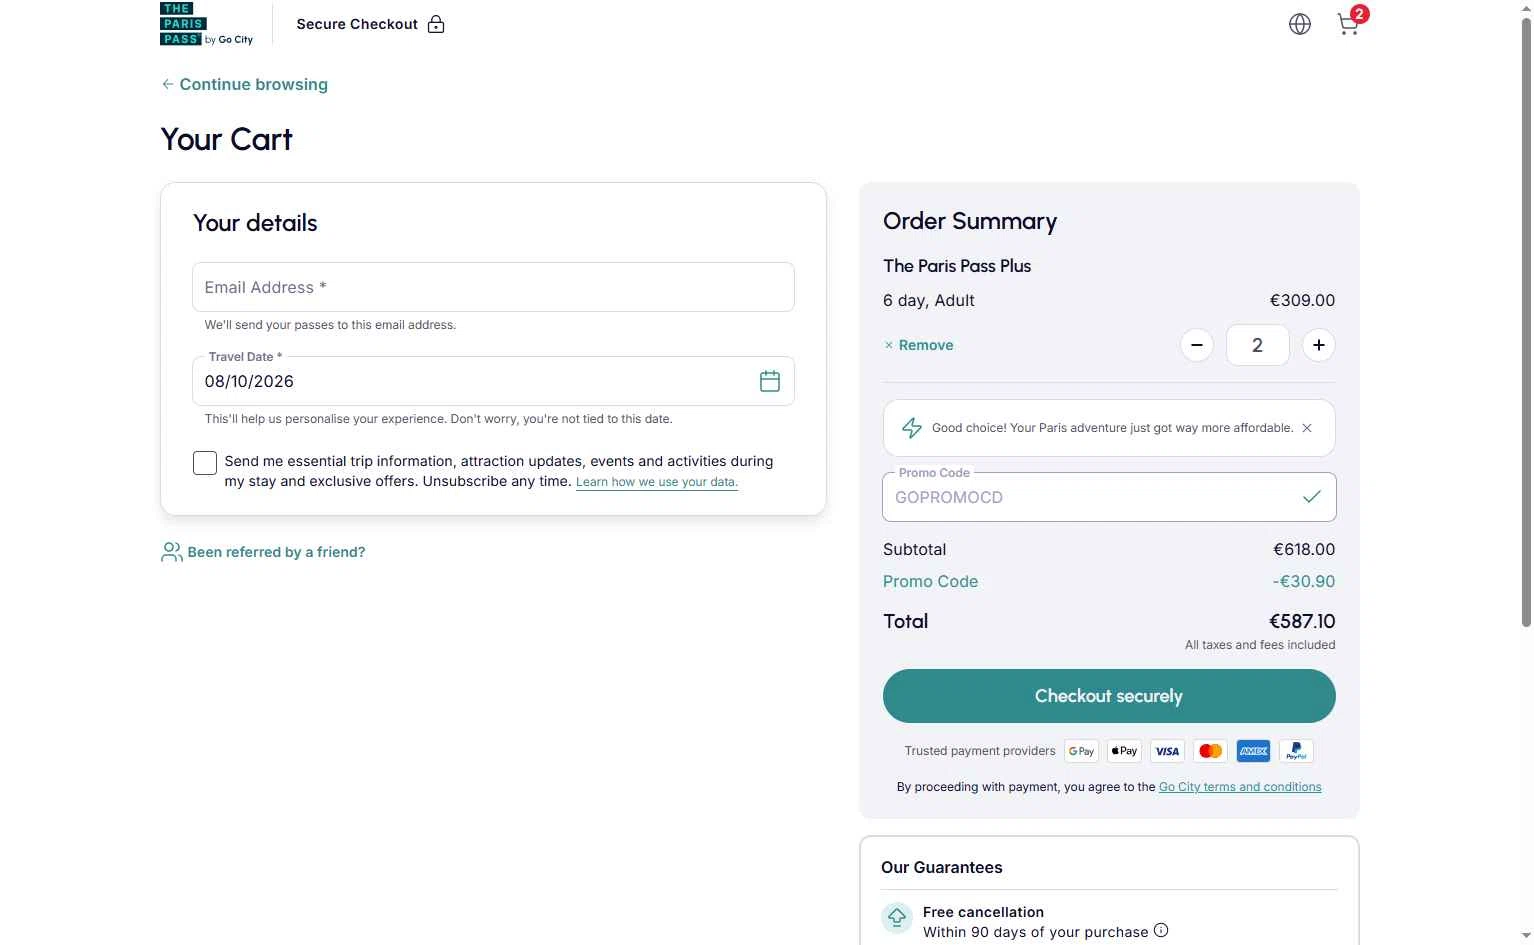1534x945 pixels.
Task: Click the quantity field showing 2
Action: point(1257,345)
